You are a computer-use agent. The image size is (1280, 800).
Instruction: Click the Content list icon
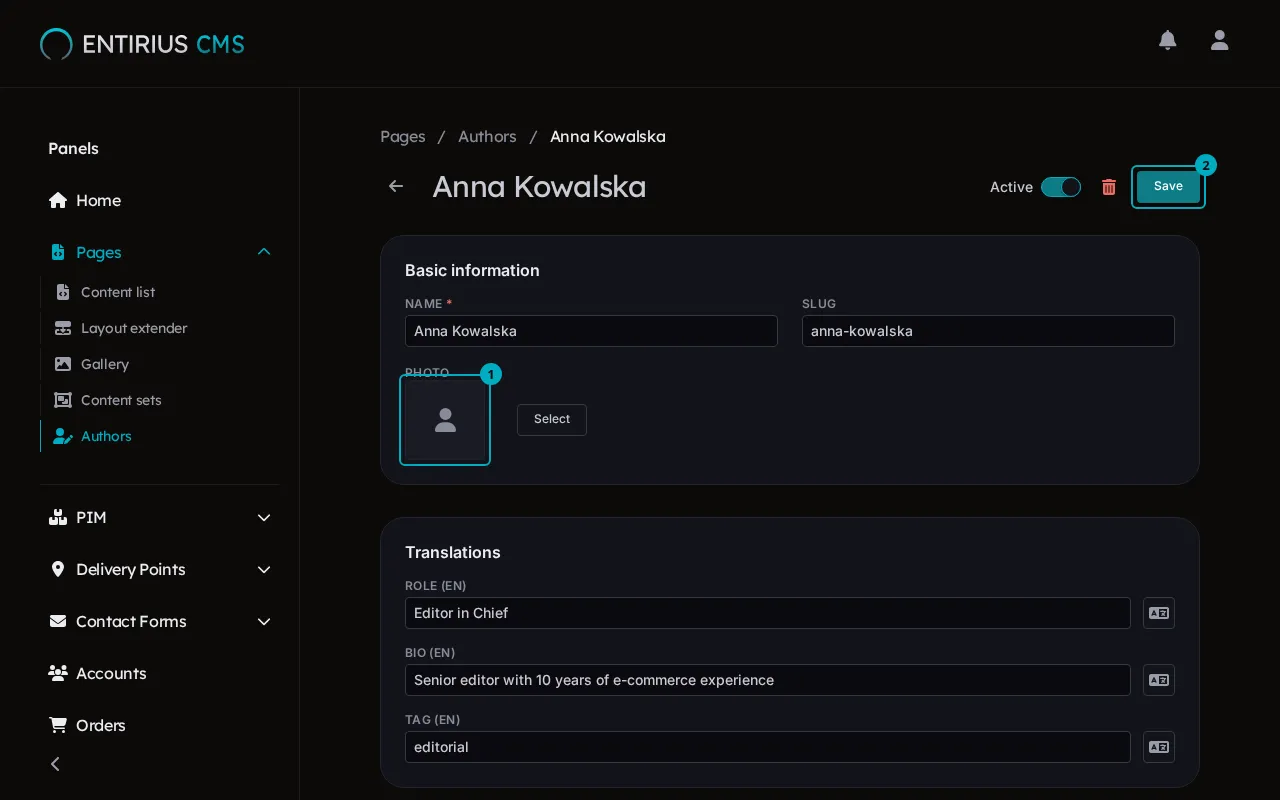(63, 292)
